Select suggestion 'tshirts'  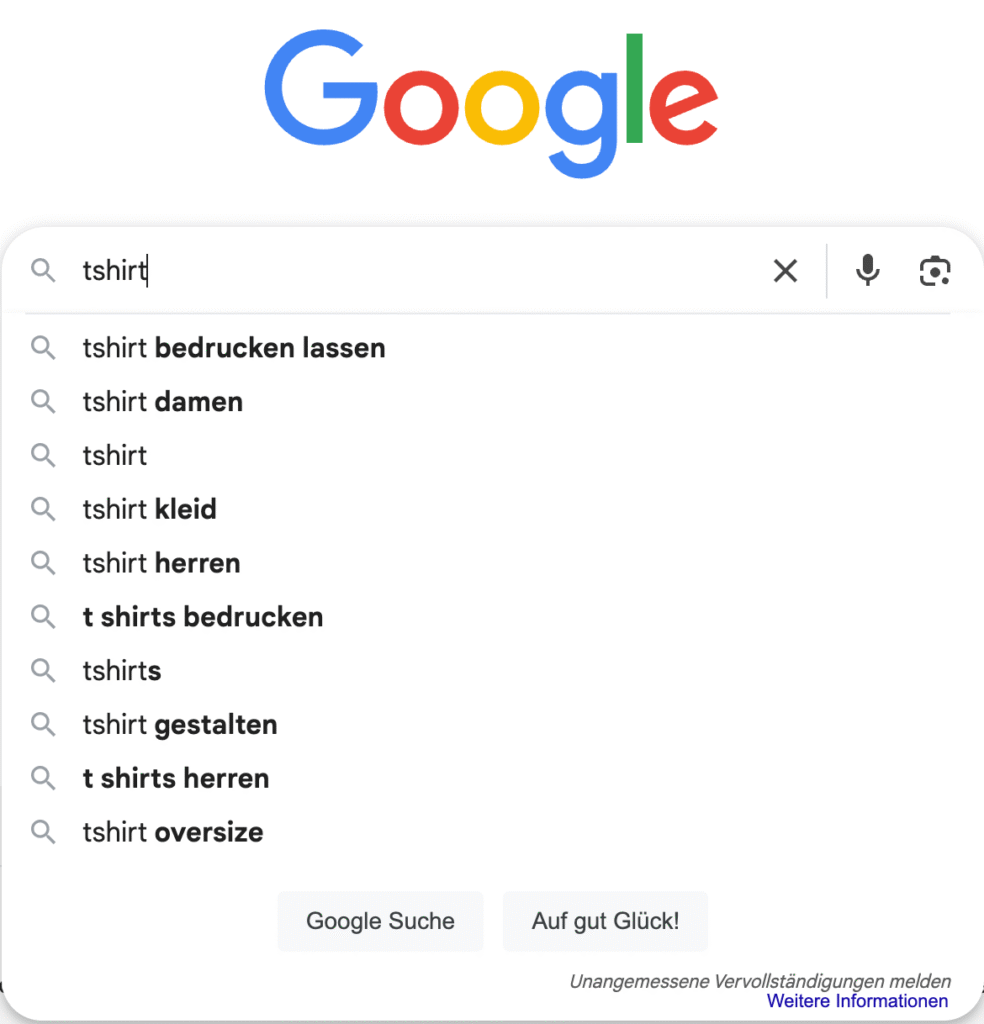[x=121, y=670]
